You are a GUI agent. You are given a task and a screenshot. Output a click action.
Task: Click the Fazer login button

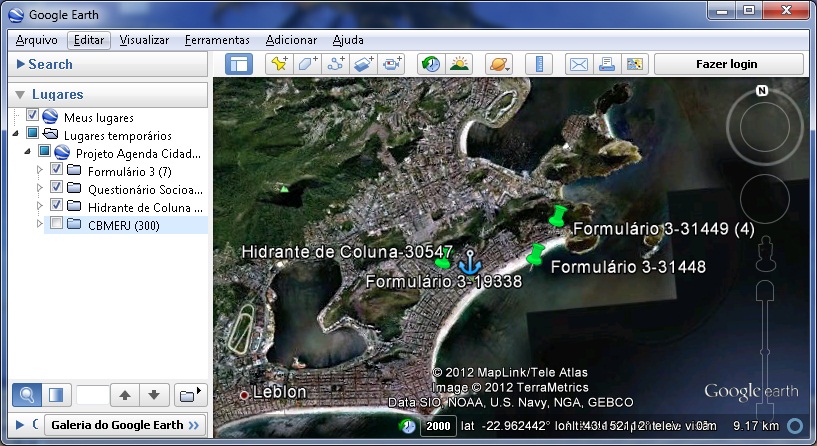click(728, 64)
